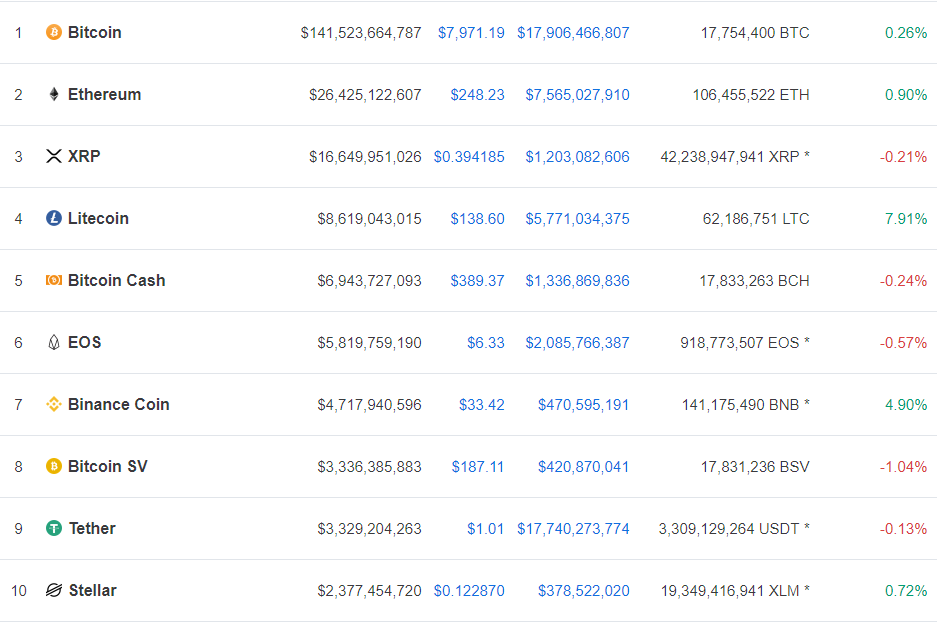The width and height of the screenshot is (937, 622).
Task: Click supply value 106,455,522 ETH
Action: tap(751, 95)
